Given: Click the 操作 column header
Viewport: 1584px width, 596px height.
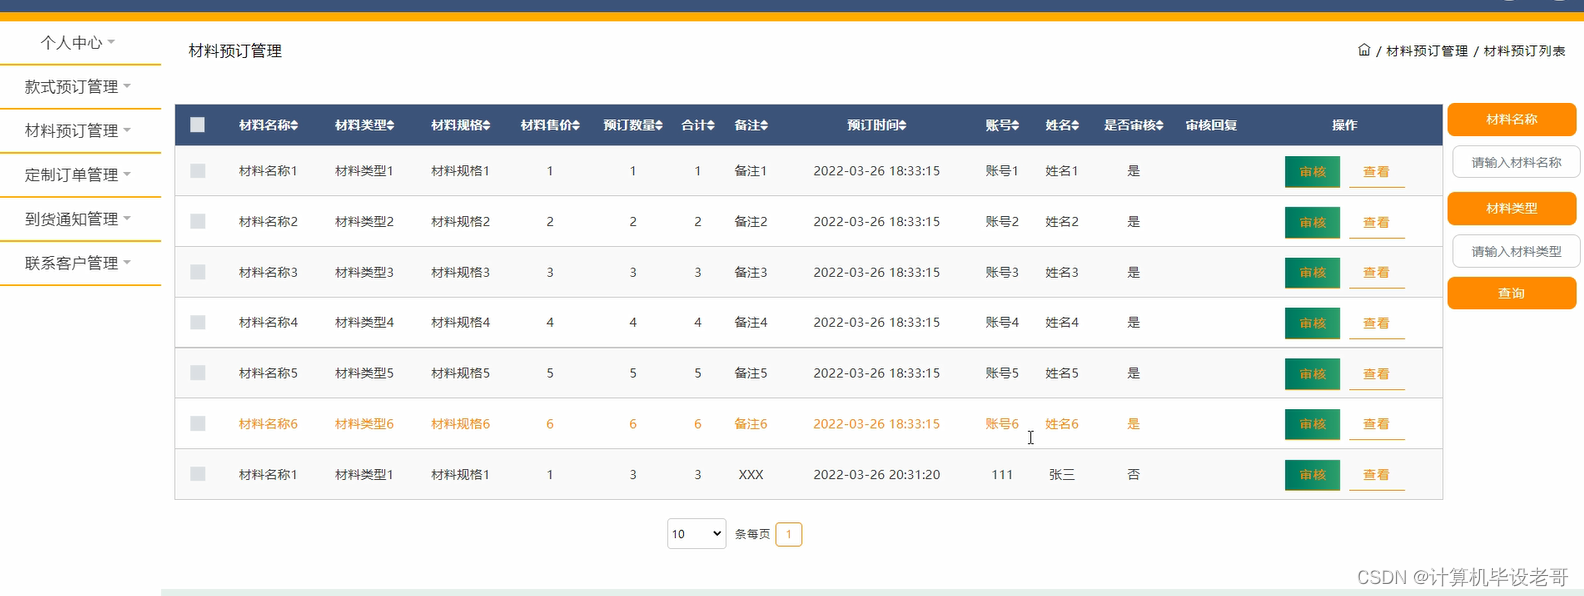Looking at the screenshot, I should [1345, 125].
